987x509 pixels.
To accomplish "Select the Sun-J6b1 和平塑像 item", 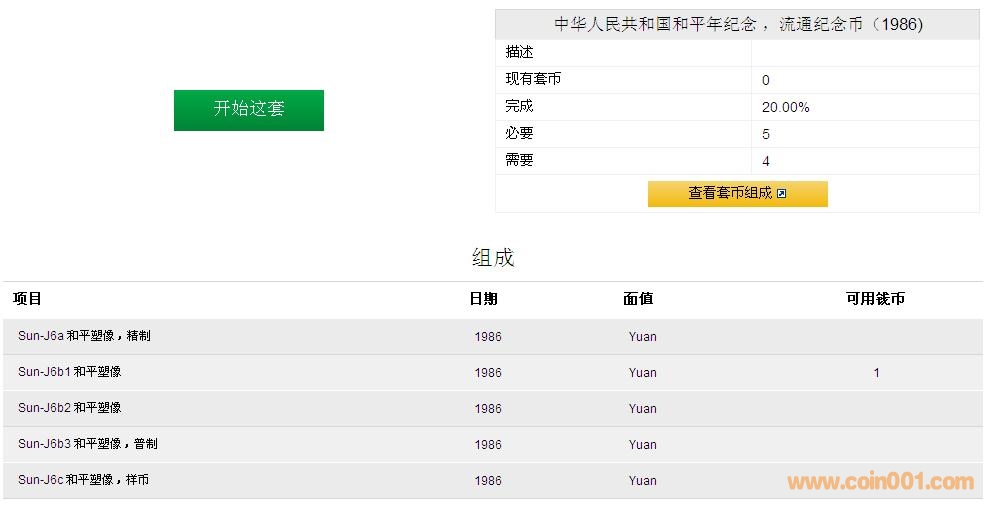I will coord(69,372).
